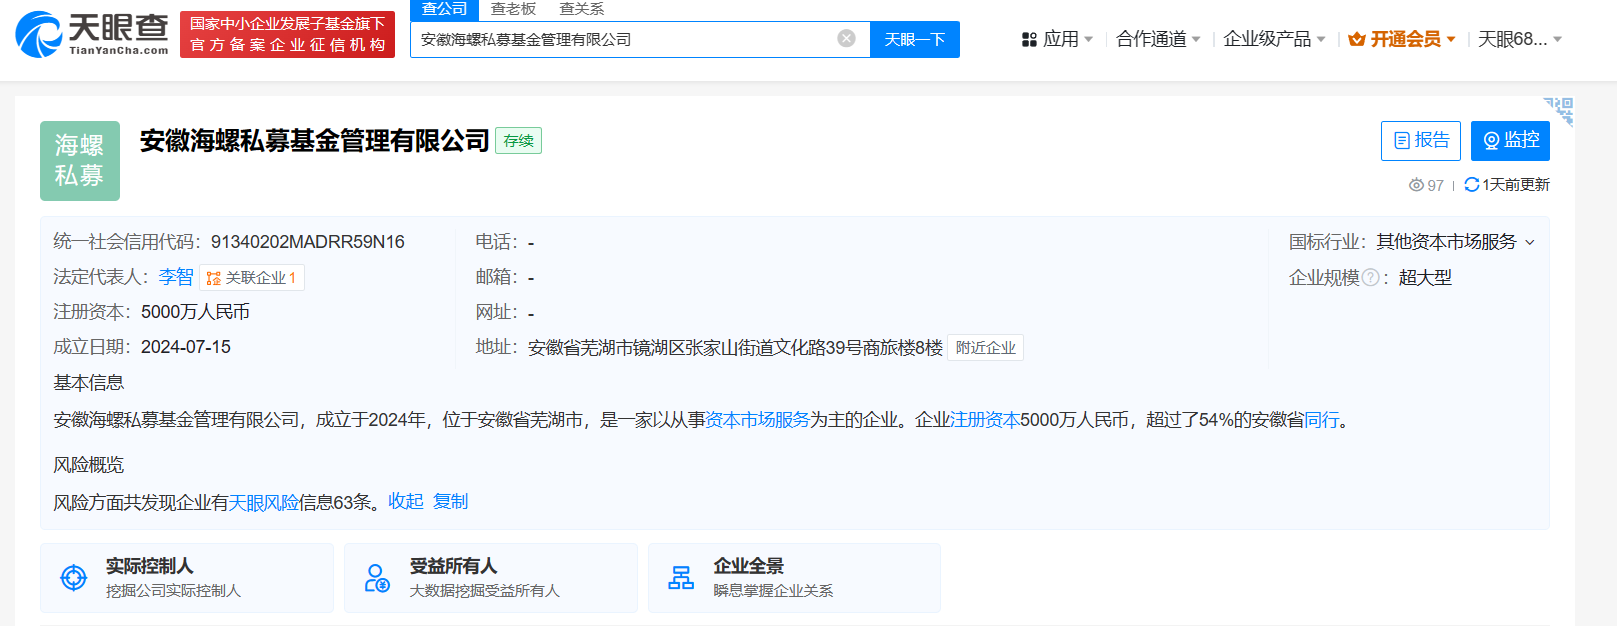Click the 实际控制人 target icon
The height and width of the screenshot is (626, 1617).
pyautogui.click(x=74, y=578)
